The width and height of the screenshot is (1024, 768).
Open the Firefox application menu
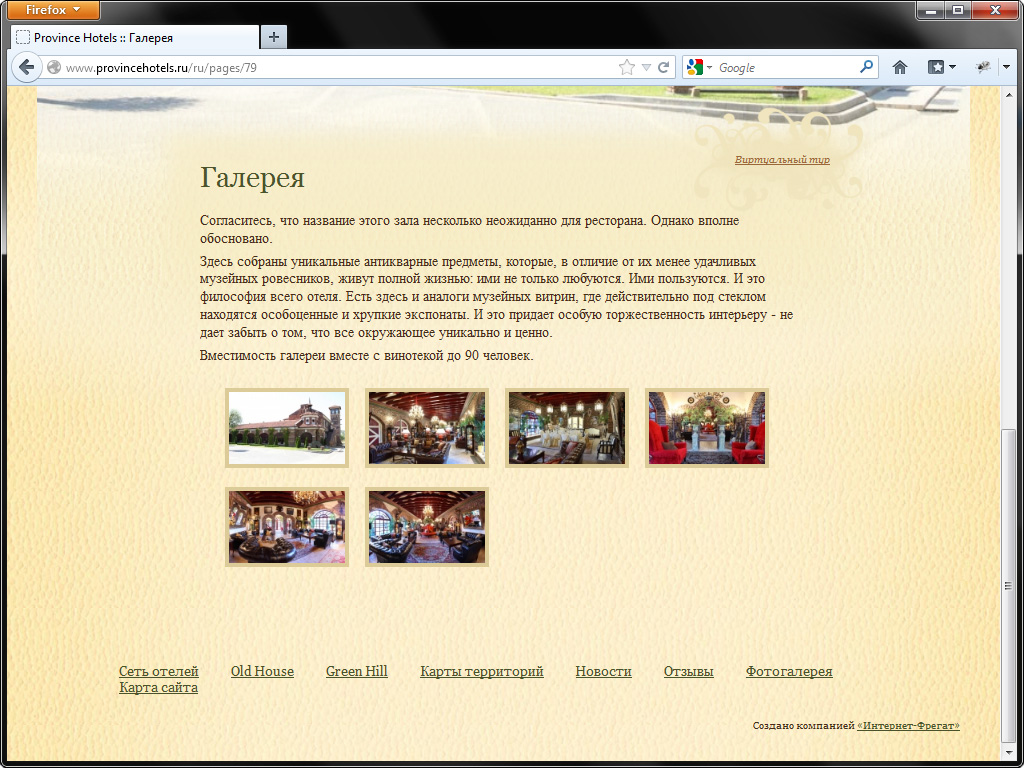54,10
